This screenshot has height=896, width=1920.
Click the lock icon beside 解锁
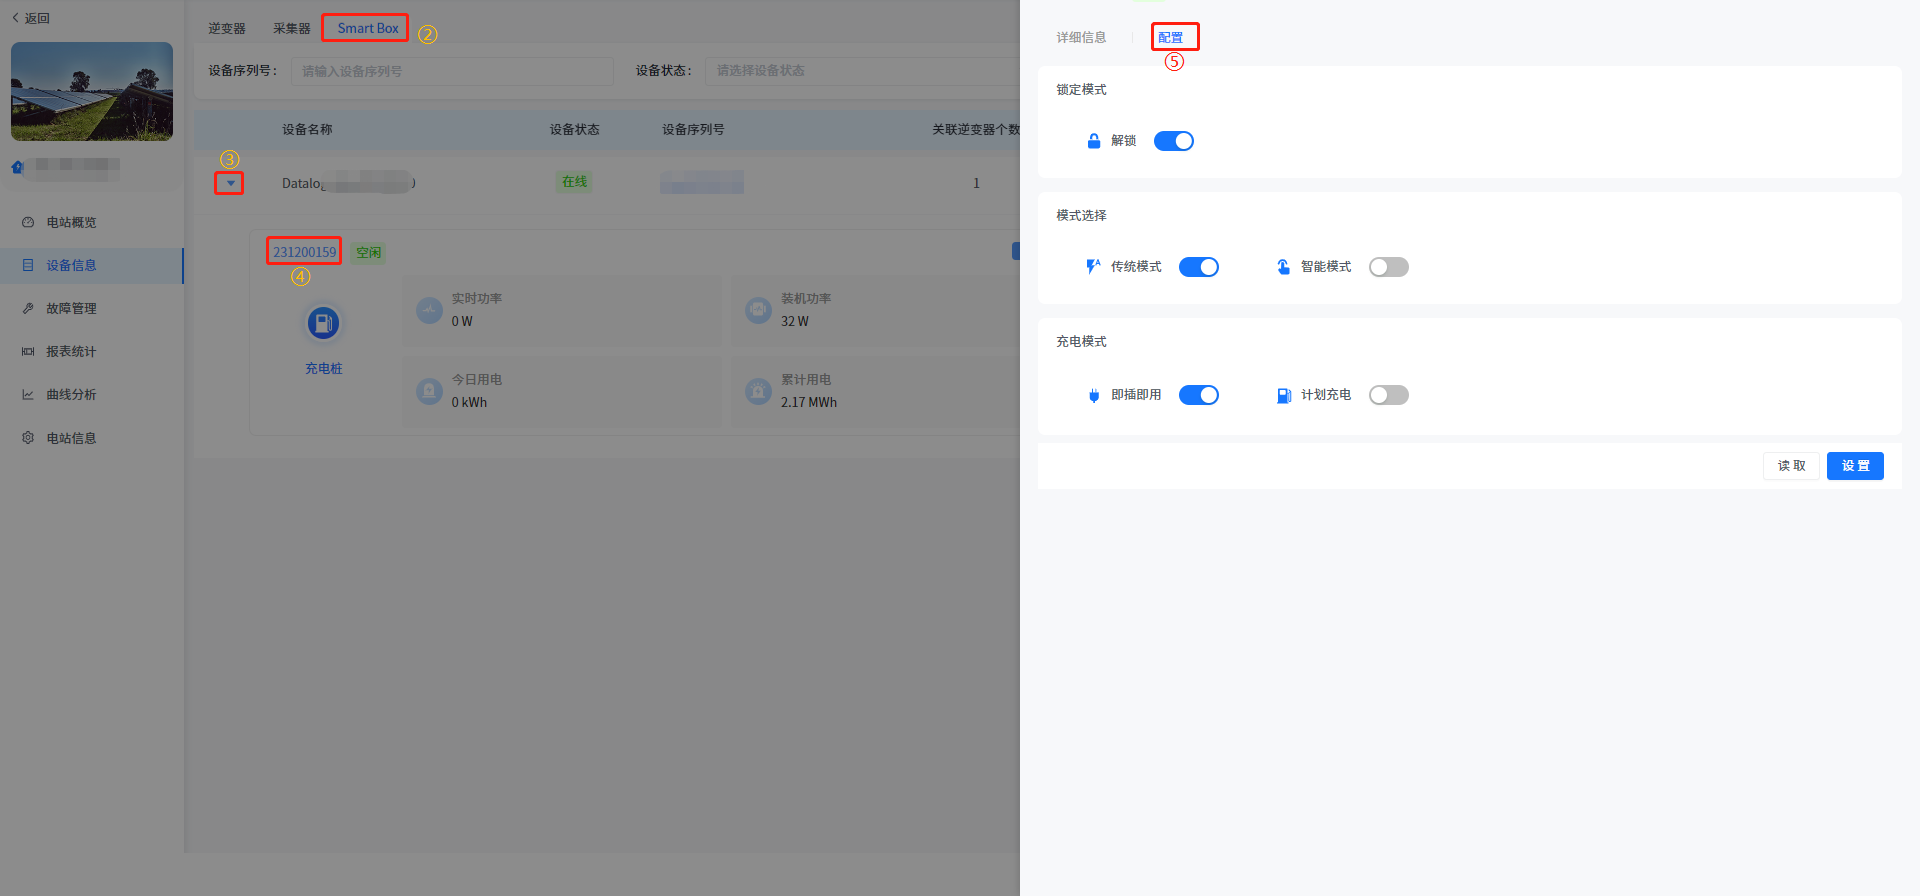pyautogui.click(x=1094, y=141)
